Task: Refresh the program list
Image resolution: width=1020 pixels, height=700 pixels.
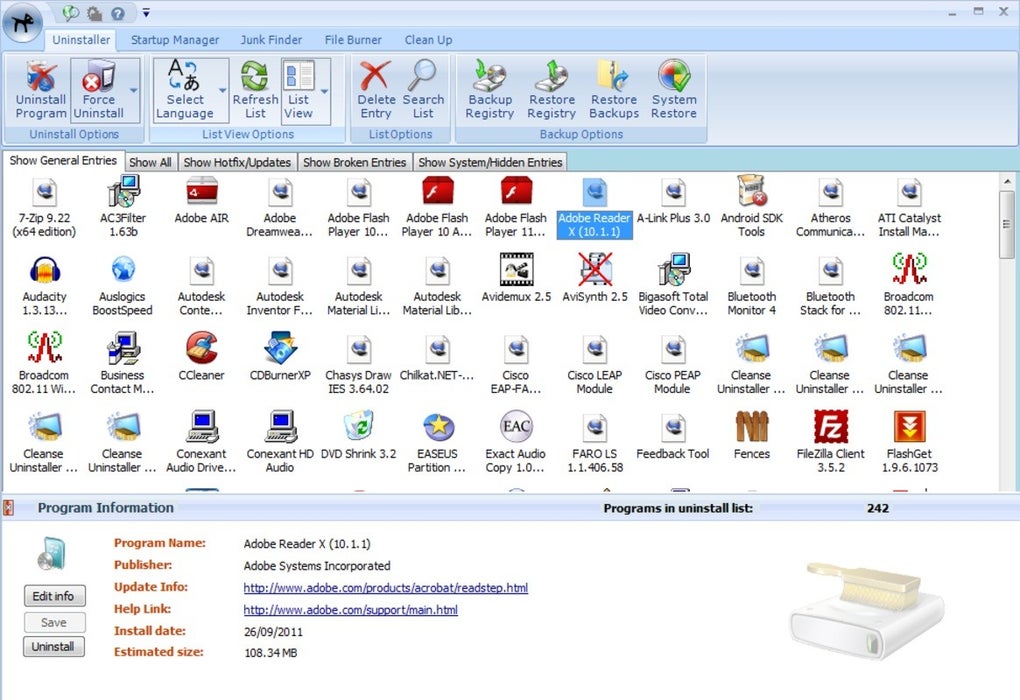Action: tap(255, 95)
